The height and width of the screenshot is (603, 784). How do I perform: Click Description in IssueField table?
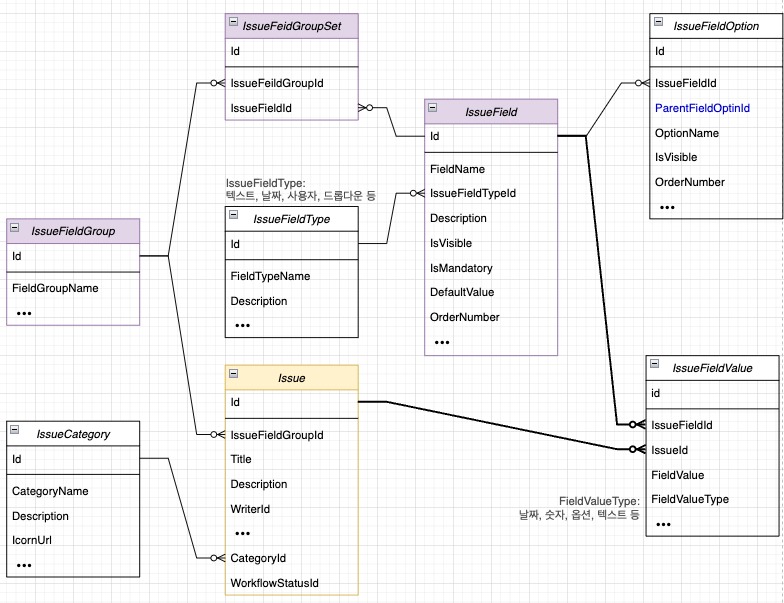click(491, 218)
